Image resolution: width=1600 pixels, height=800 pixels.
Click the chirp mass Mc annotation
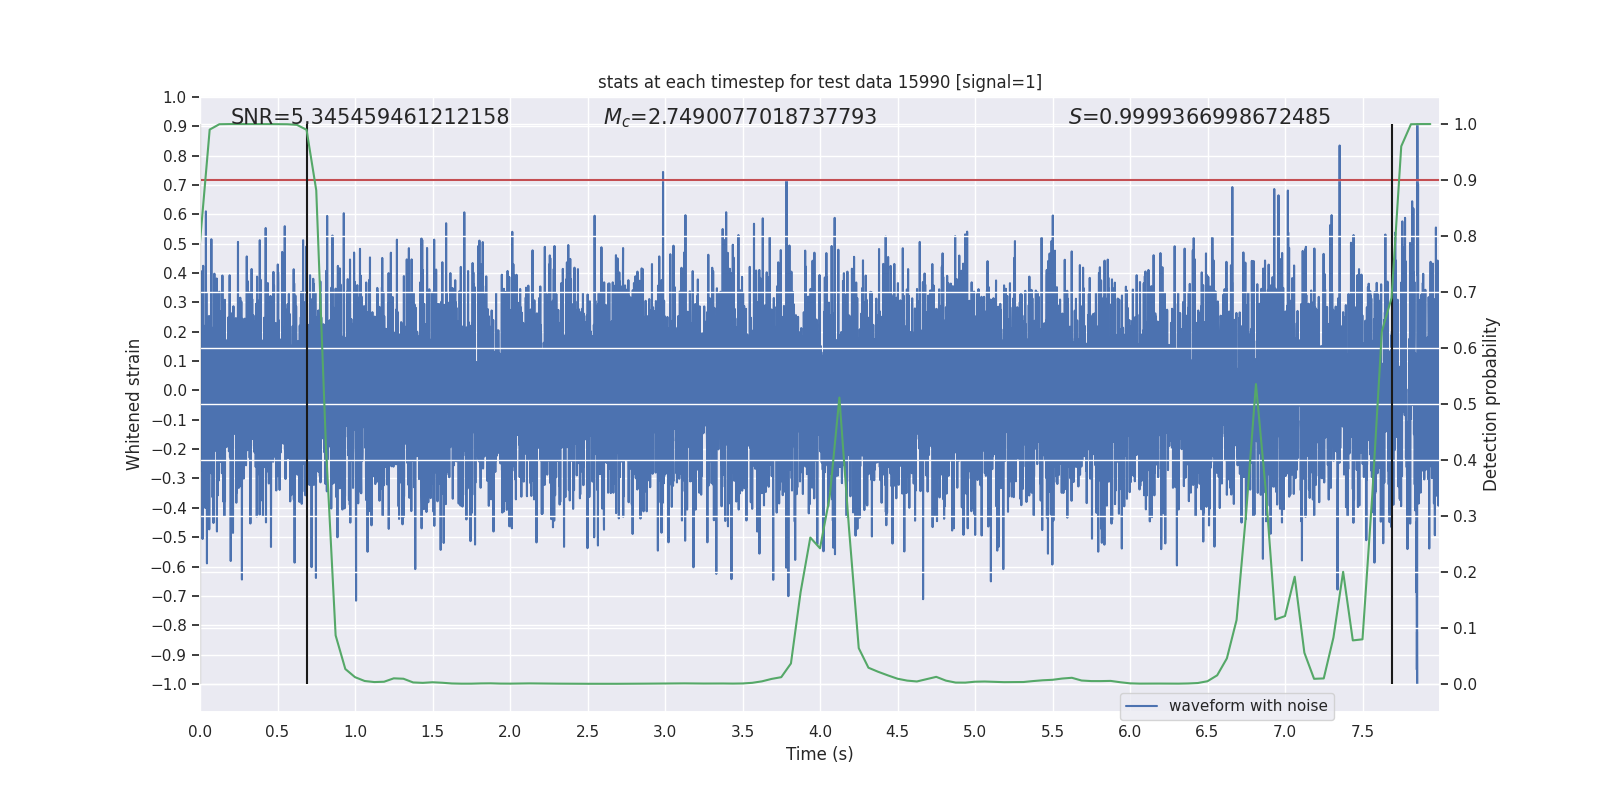(740, 117)
